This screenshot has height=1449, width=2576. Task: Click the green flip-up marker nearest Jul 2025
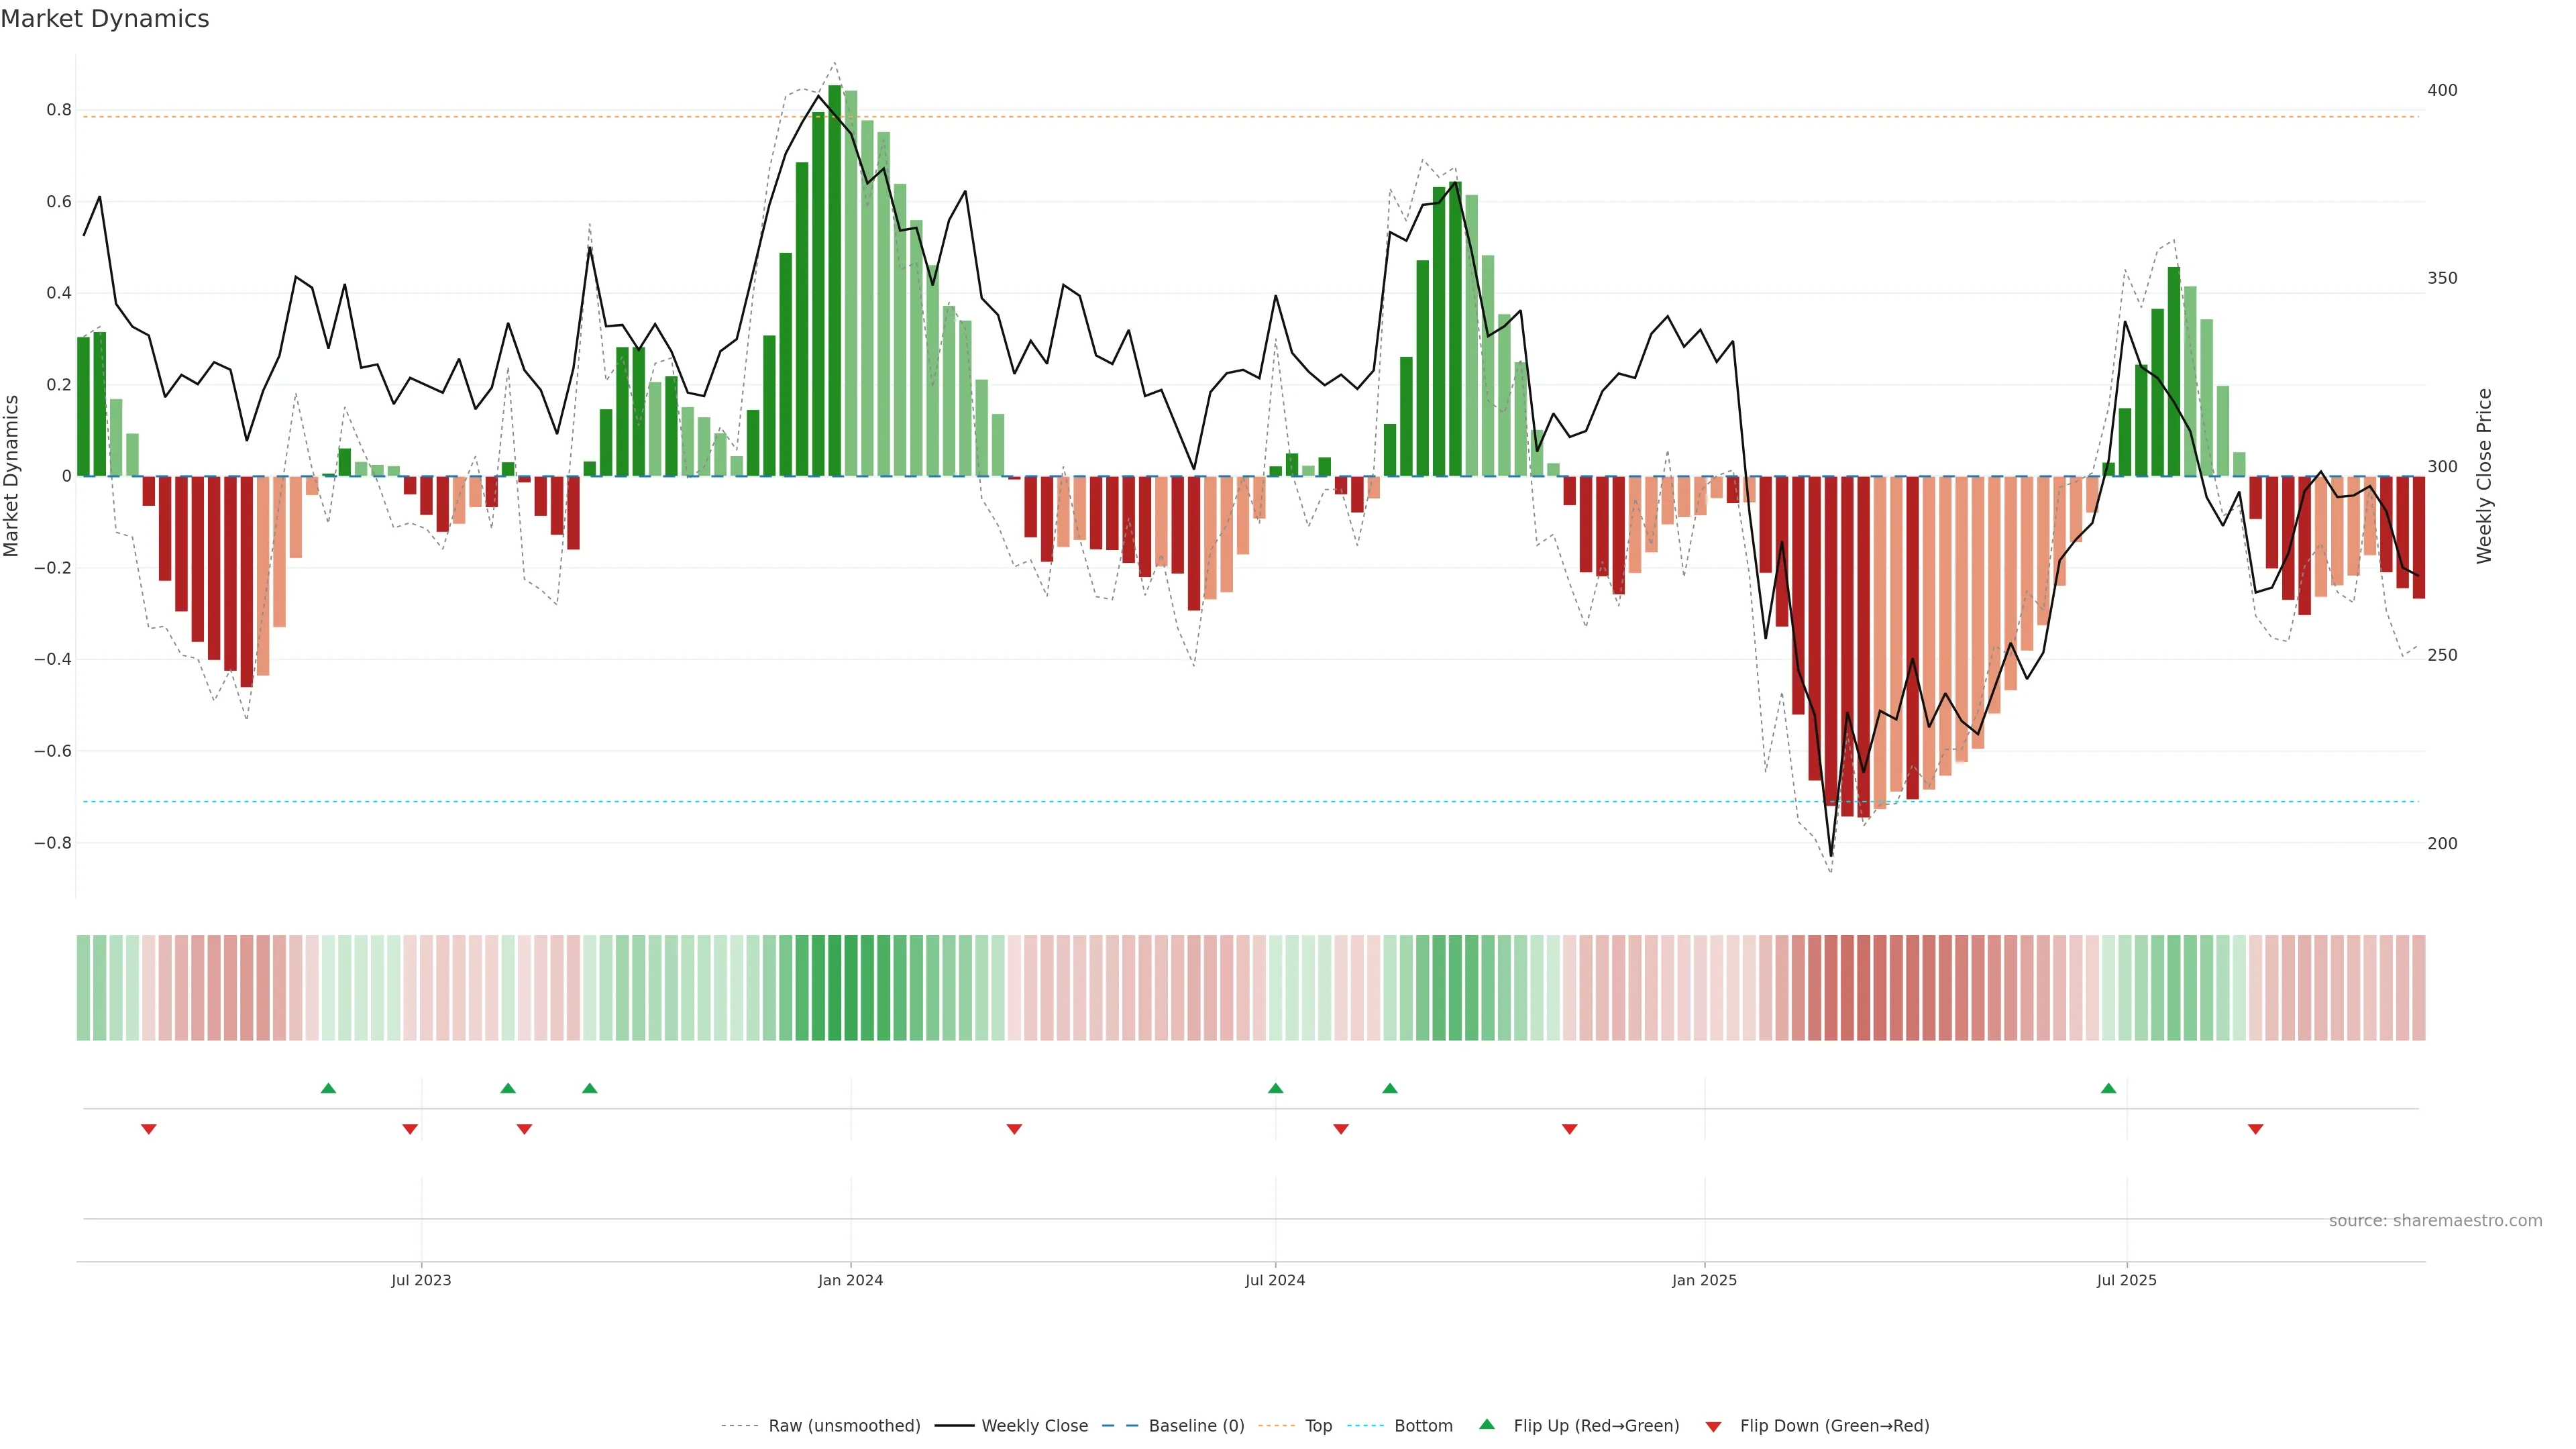2108,1088
